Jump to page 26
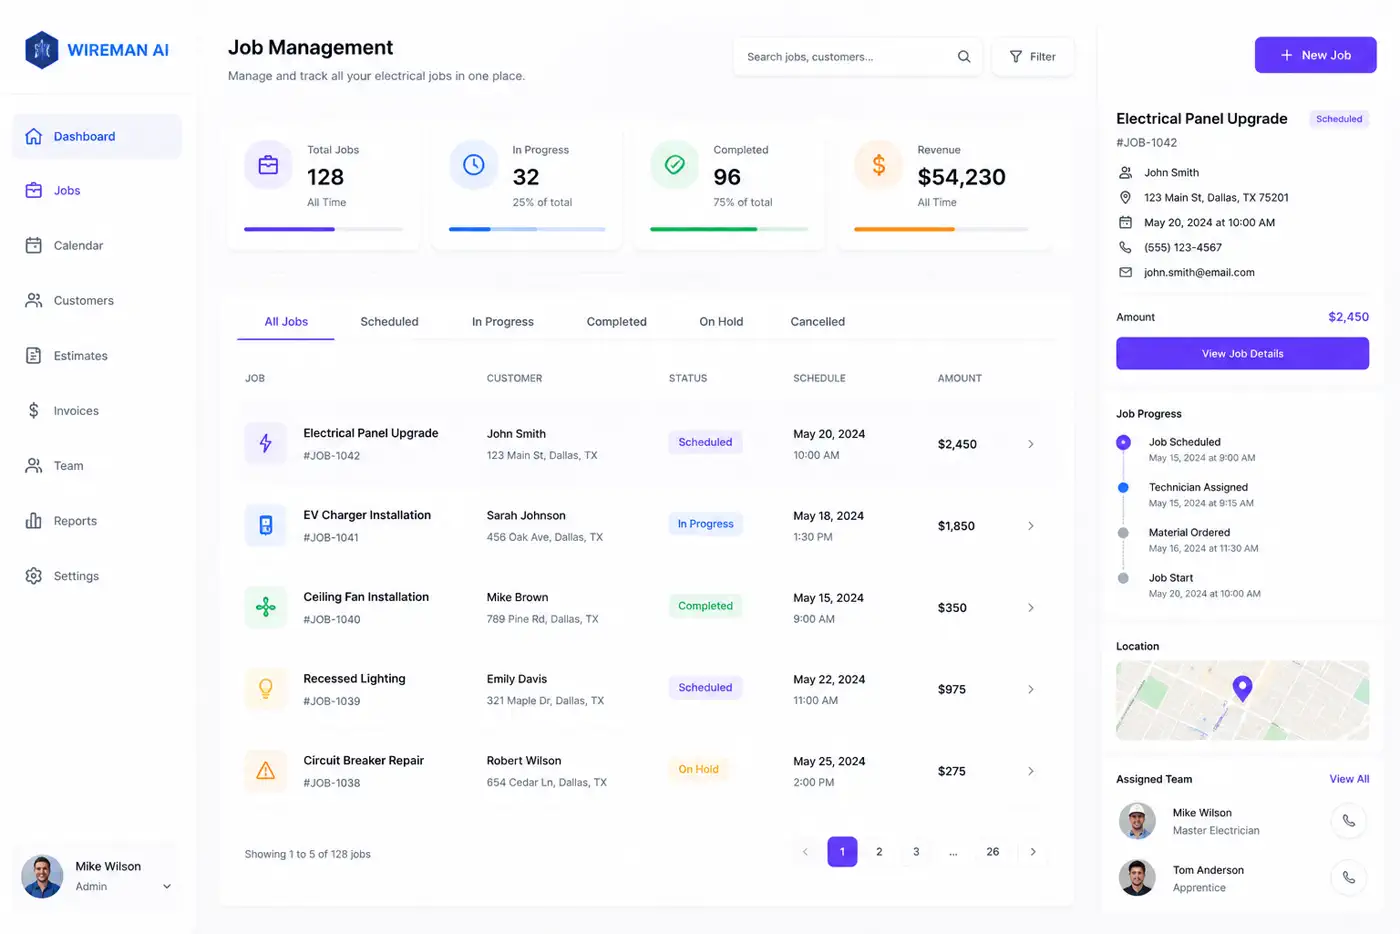 (x=992, y=852)
